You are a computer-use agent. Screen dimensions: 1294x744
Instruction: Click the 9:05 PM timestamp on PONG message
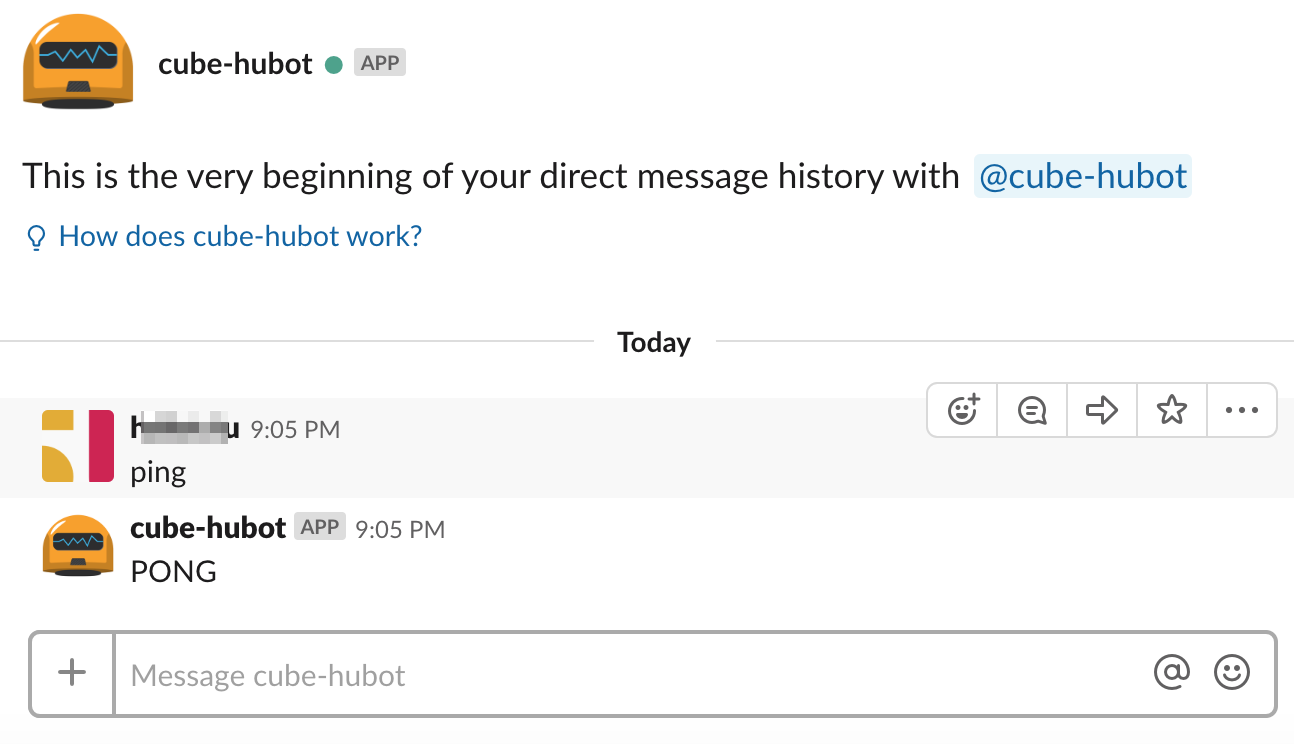click(400, 529)
